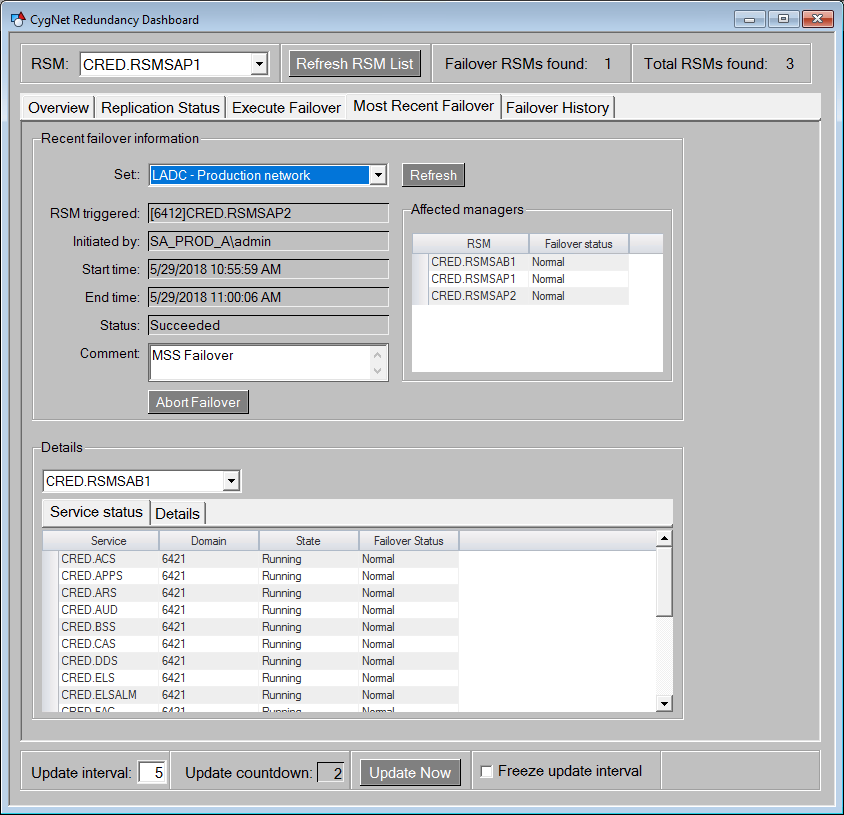Click the CygNet app icon in title bar
Viewport: 844px width, 815px height.
click(18, 19)
